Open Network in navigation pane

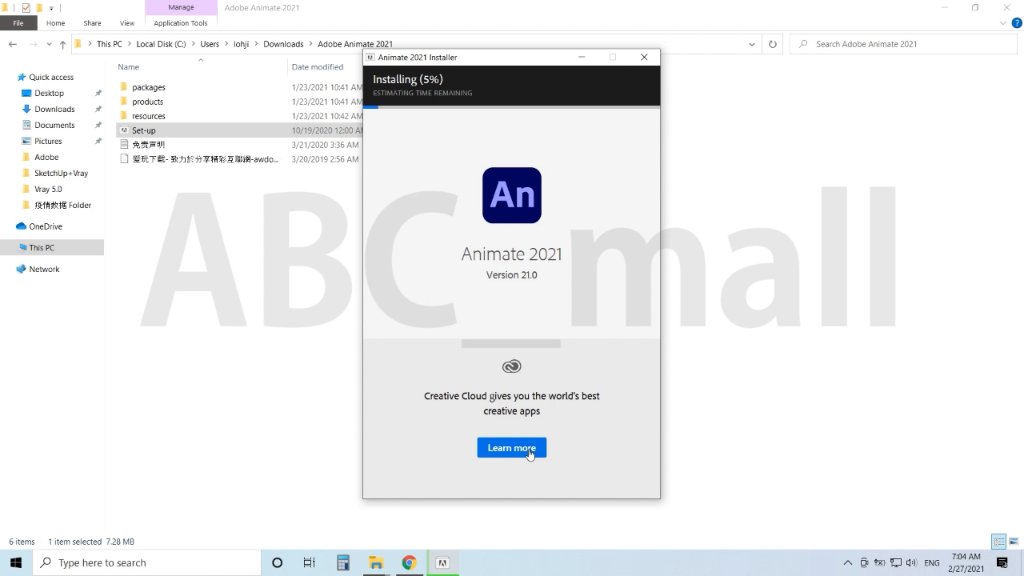tap(44, 269)
